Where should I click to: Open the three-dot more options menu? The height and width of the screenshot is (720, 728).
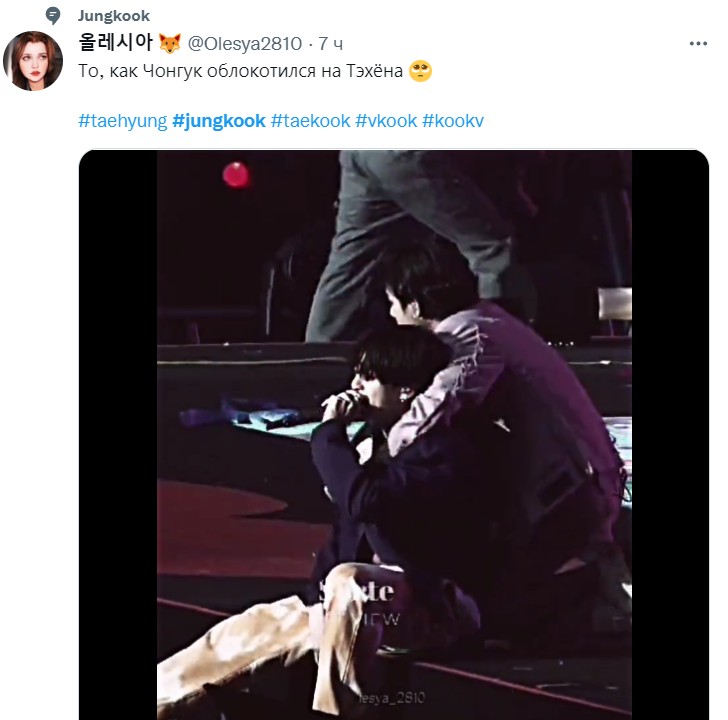coord(698,44)
